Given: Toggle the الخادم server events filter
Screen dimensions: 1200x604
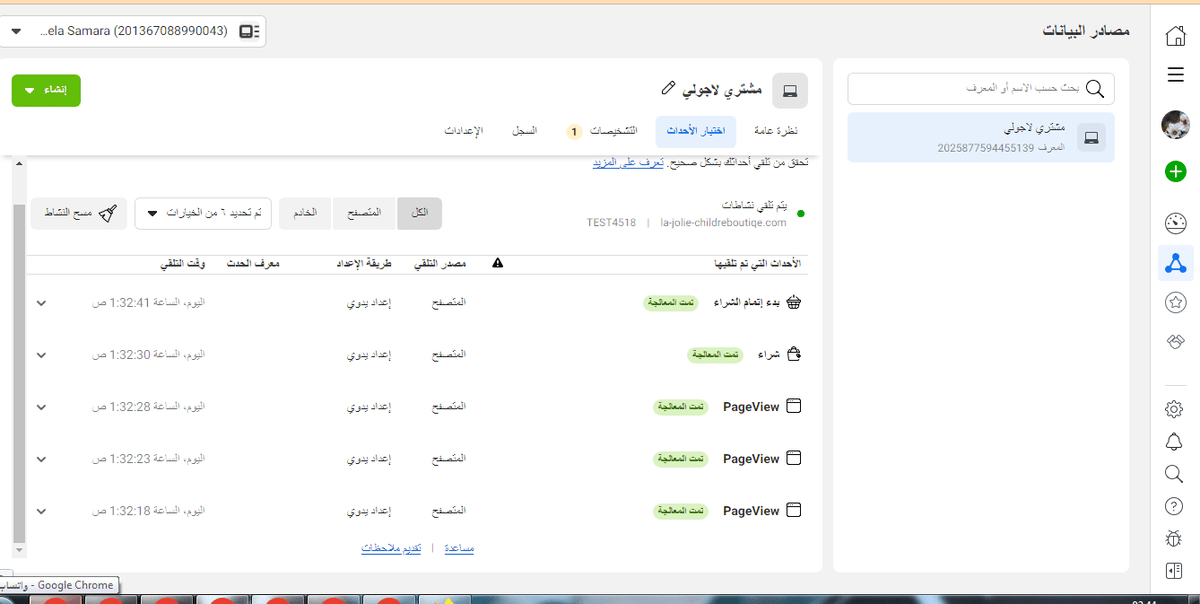Looking at the screenshot, I should coord(304,213).
